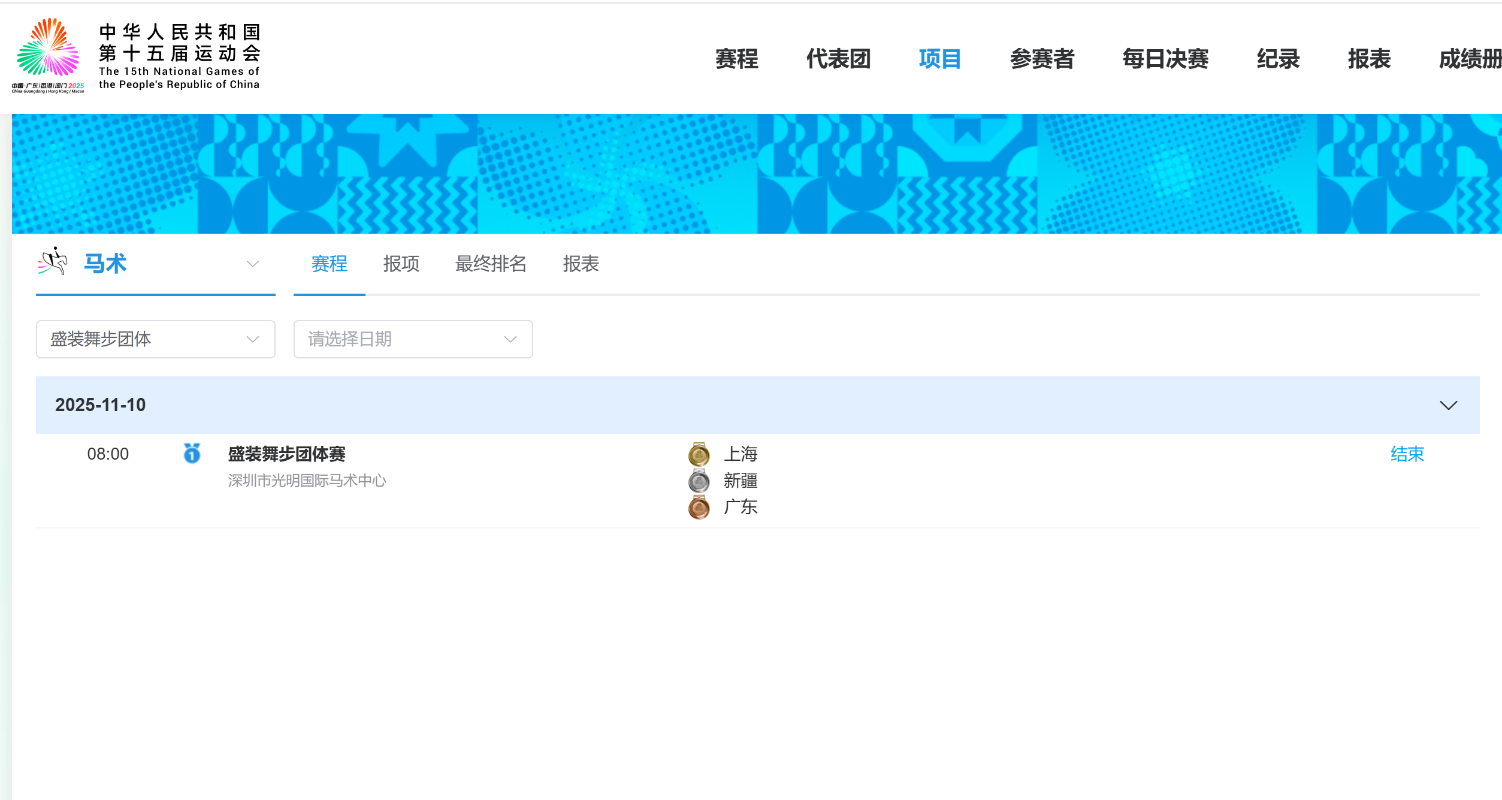
Task: Click the gold medal icon for 上海
Action: point(699,455)
